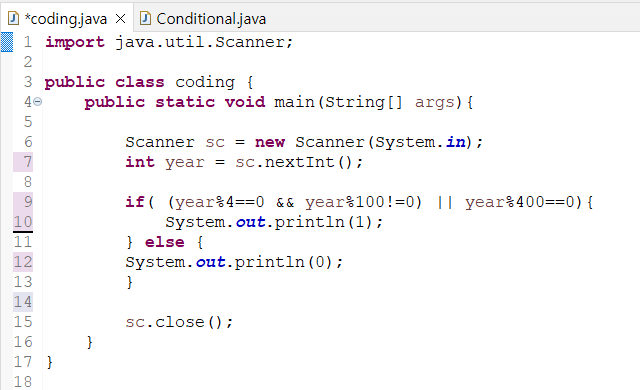Click the '||' operator on line 9
The height and width of the screenshot is (390, 640).
click(444, 202)
